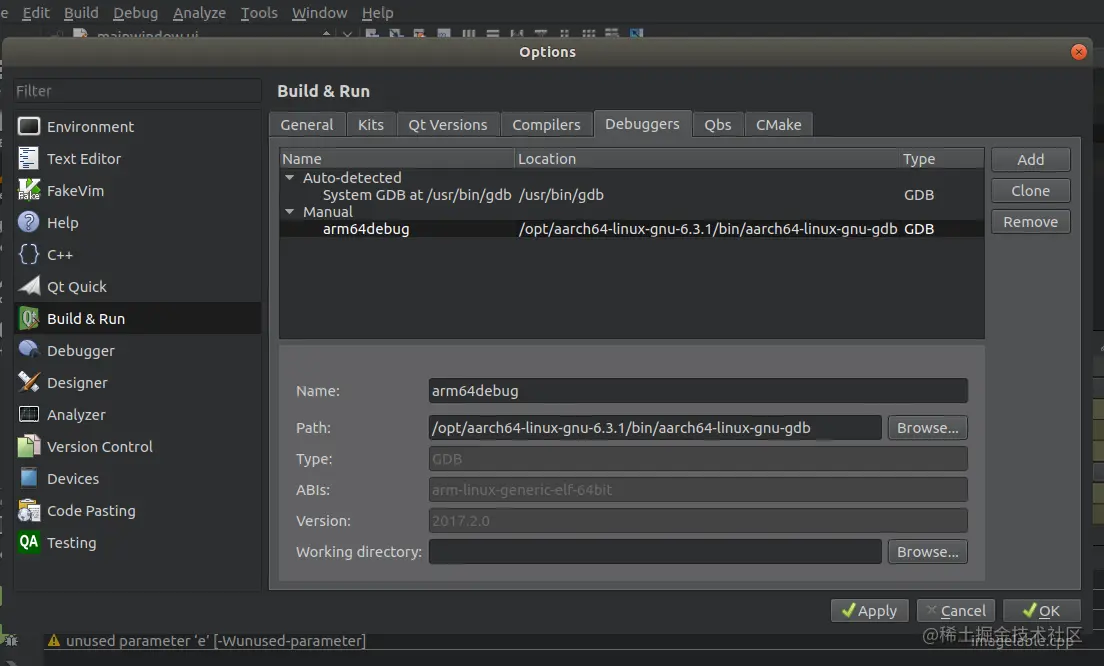Edit the debugger Name field
Image resolution: width=1104 pixels, height=666 pixels.
coord(698,391)
